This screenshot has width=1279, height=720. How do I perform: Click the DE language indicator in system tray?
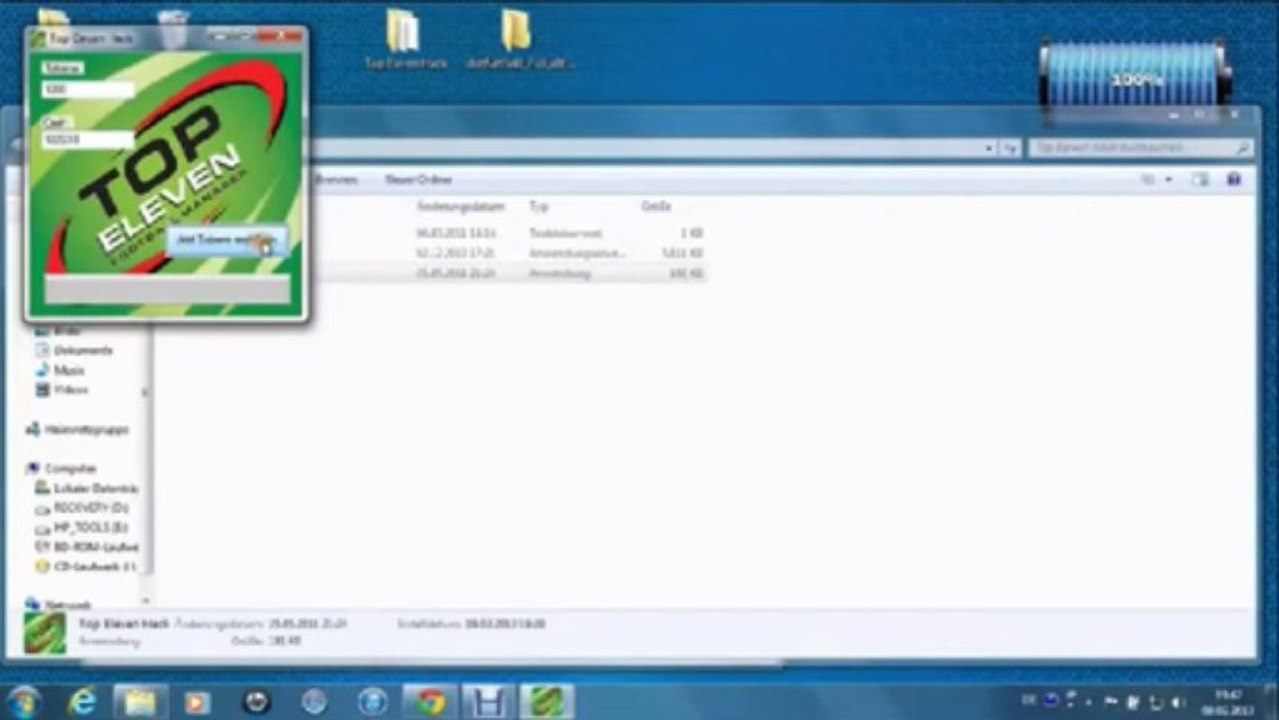pos(1028,701)
